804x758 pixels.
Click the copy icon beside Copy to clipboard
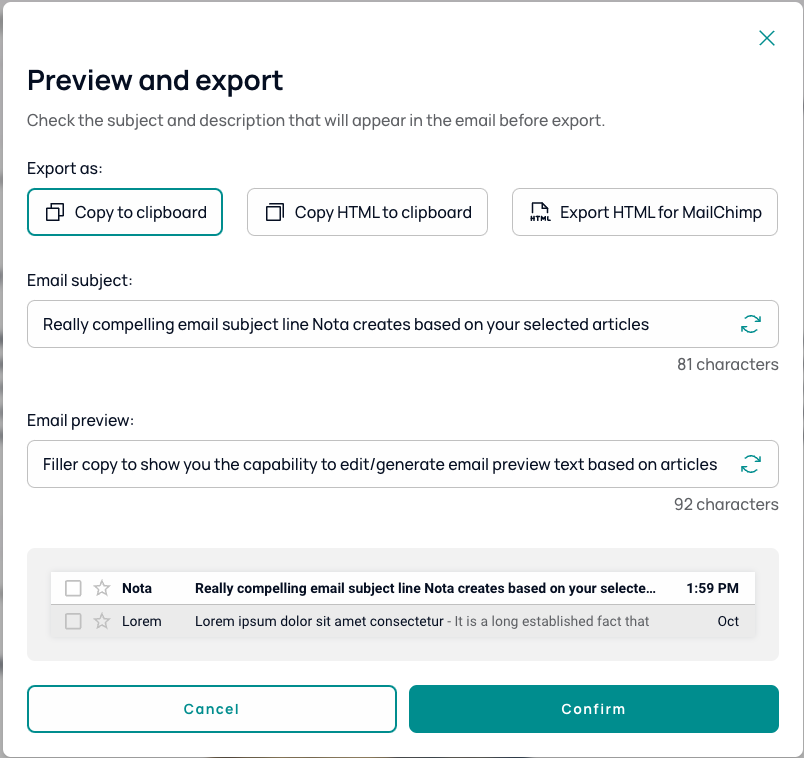click(x=55, y=212)
